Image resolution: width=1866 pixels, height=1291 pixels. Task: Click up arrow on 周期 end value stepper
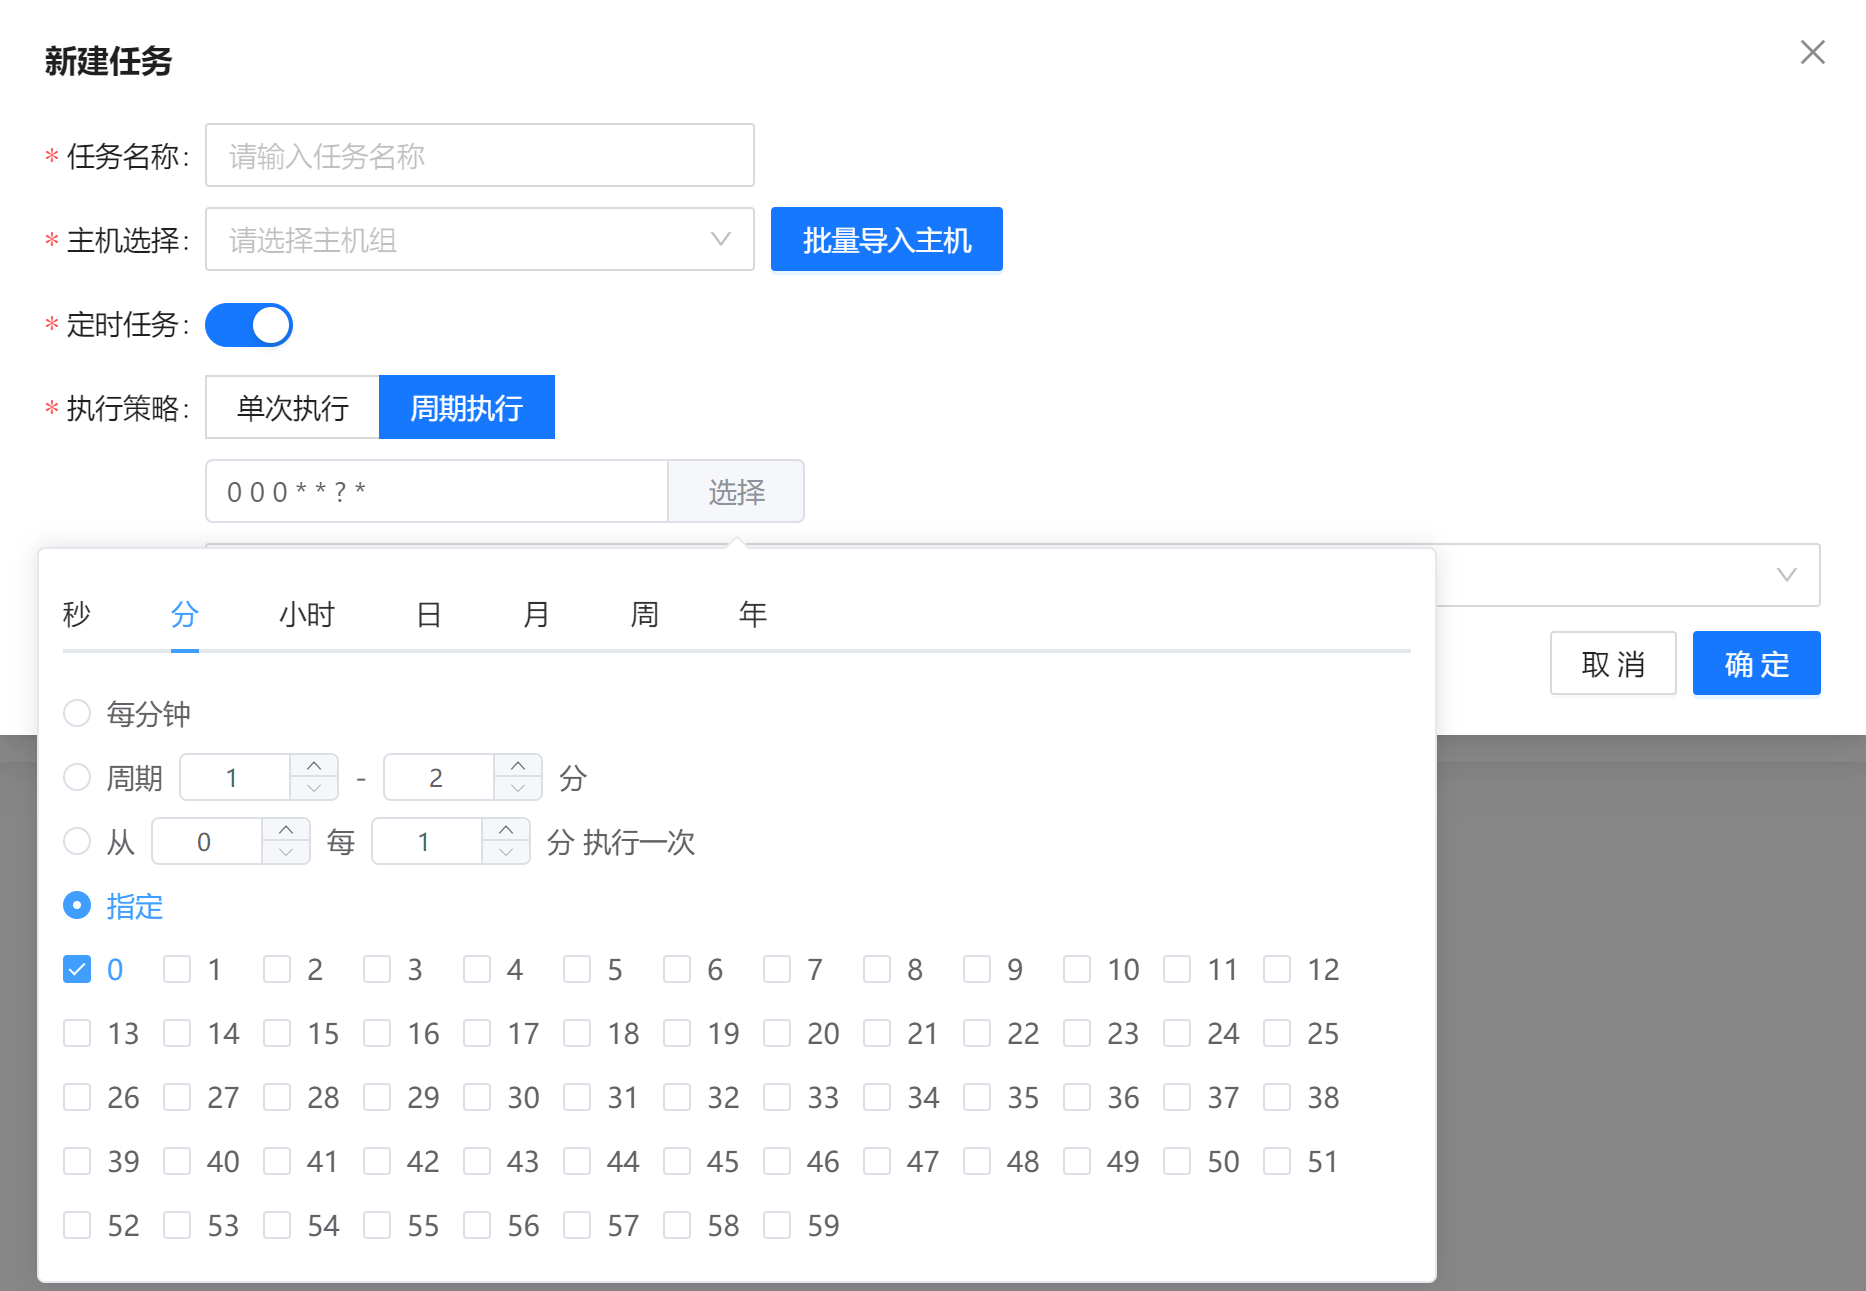(518, 766)
